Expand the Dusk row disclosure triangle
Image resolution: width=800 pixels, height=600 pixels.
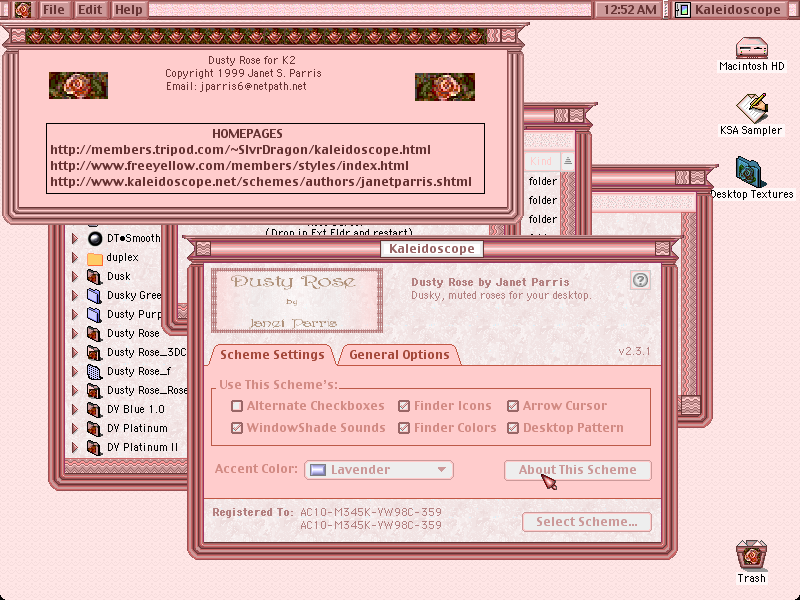coord(75,277)
